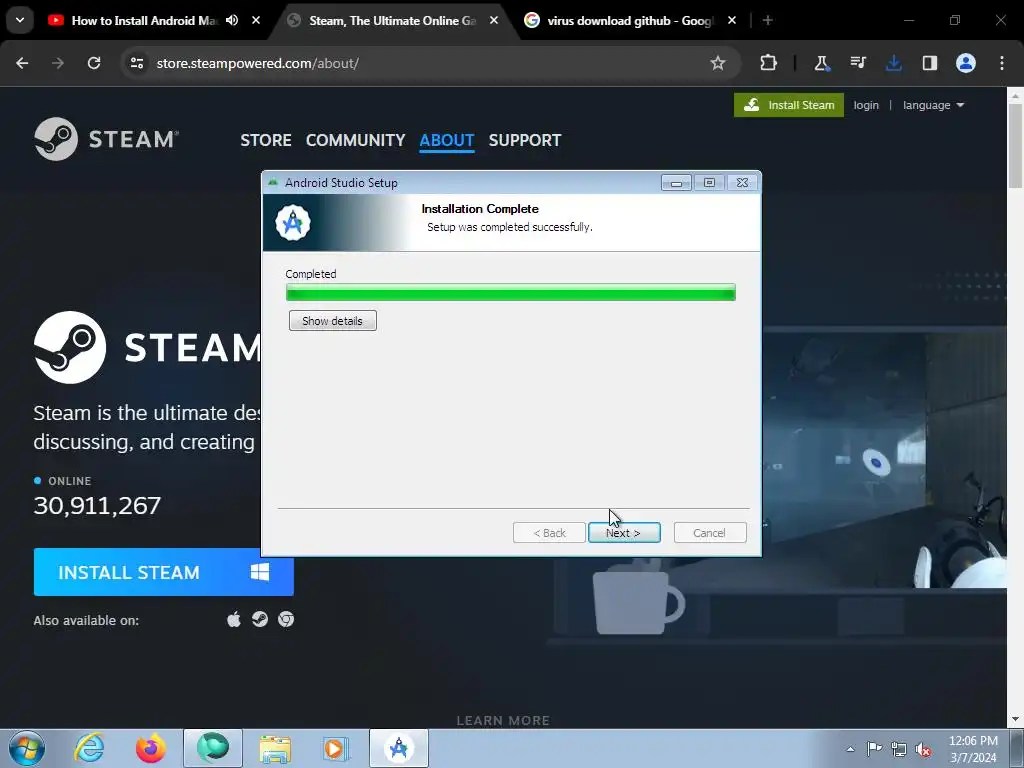This screenshot has height=768, width=1024.
Task: Reload the Steam page
Action: point(94,63)
